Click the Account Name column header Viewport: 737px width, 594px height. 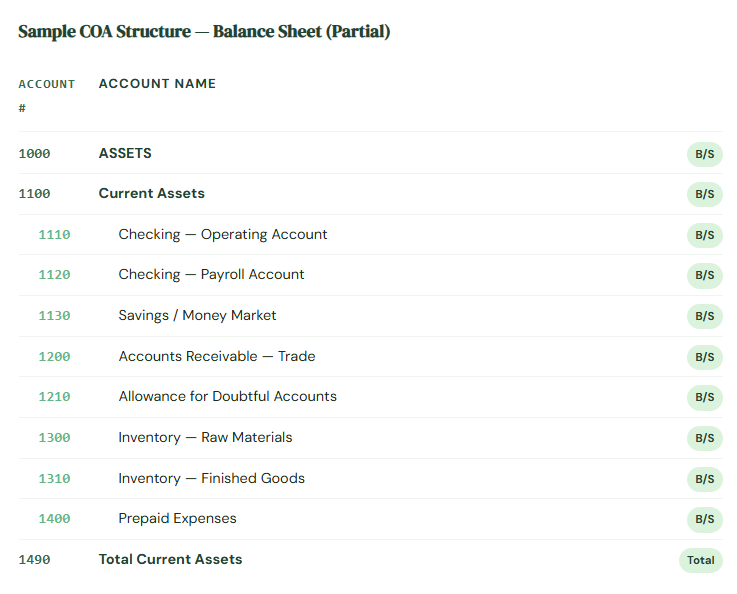(x=157, y=84)
